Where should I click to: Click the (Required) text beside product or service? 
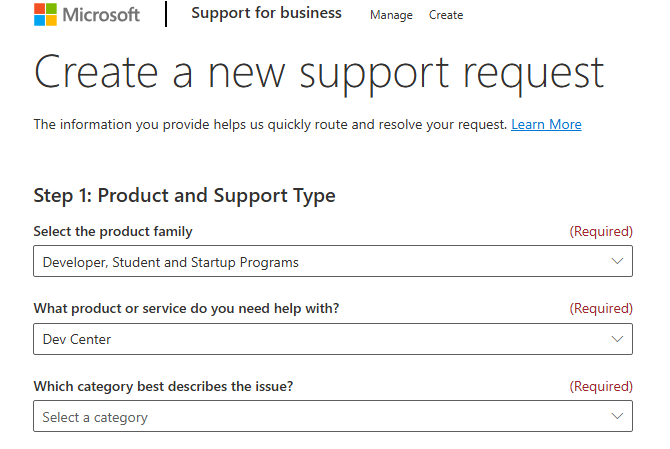[x=601, y=308]
